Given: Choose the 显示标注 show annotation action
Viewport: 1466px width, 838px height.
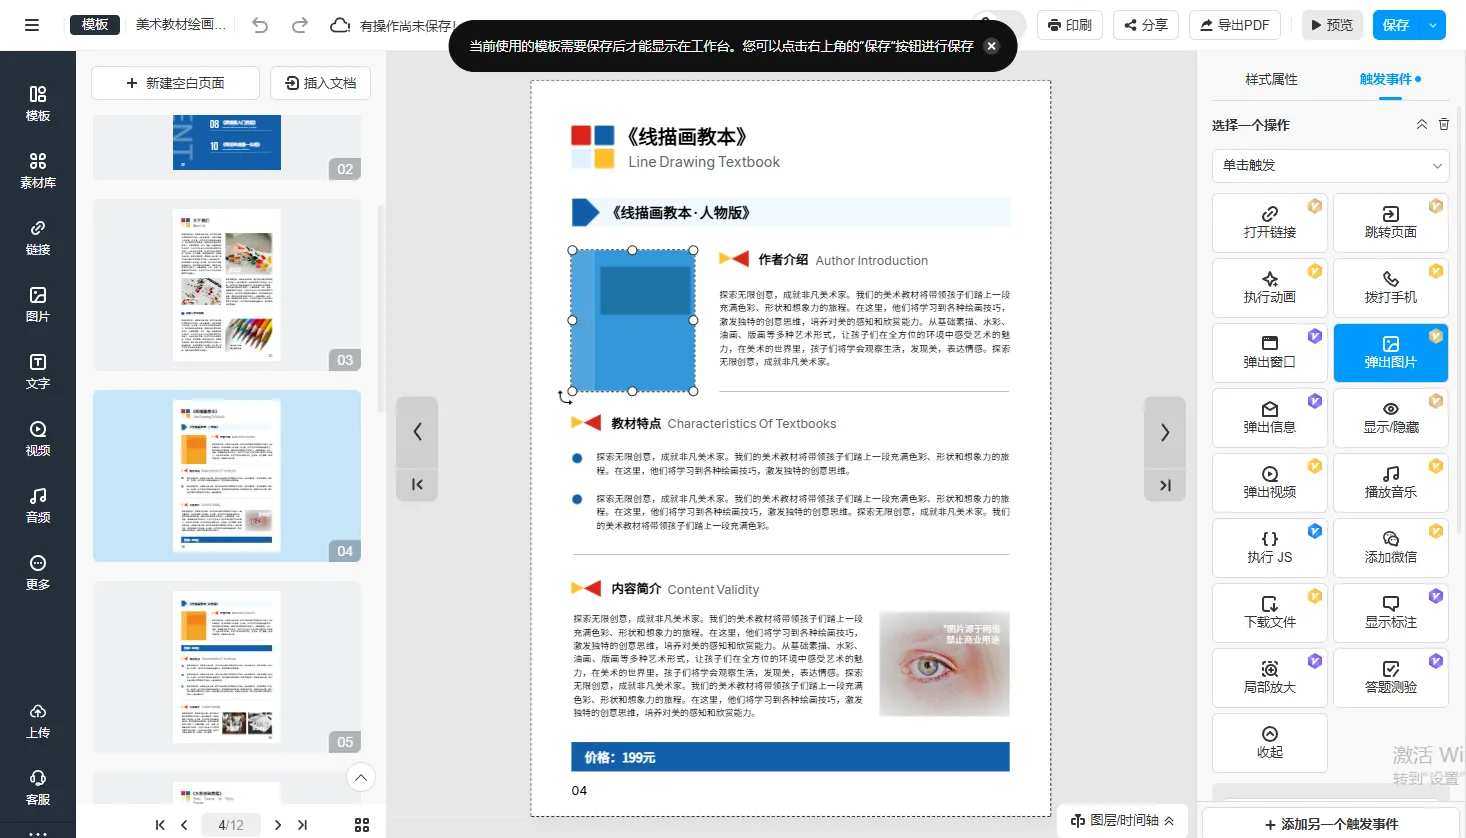Looking at the screenshot, I should [x=1391, y=613].
